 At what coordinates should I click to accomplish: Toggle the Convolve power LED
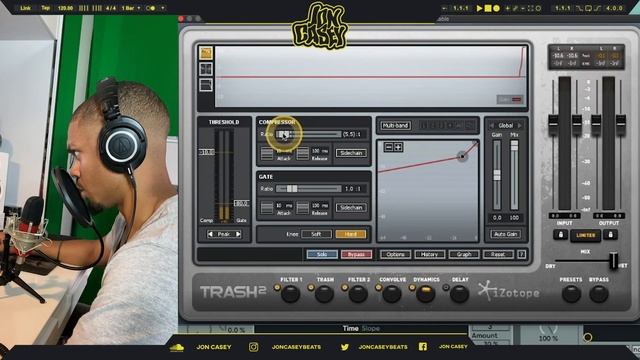coord(378,288)
